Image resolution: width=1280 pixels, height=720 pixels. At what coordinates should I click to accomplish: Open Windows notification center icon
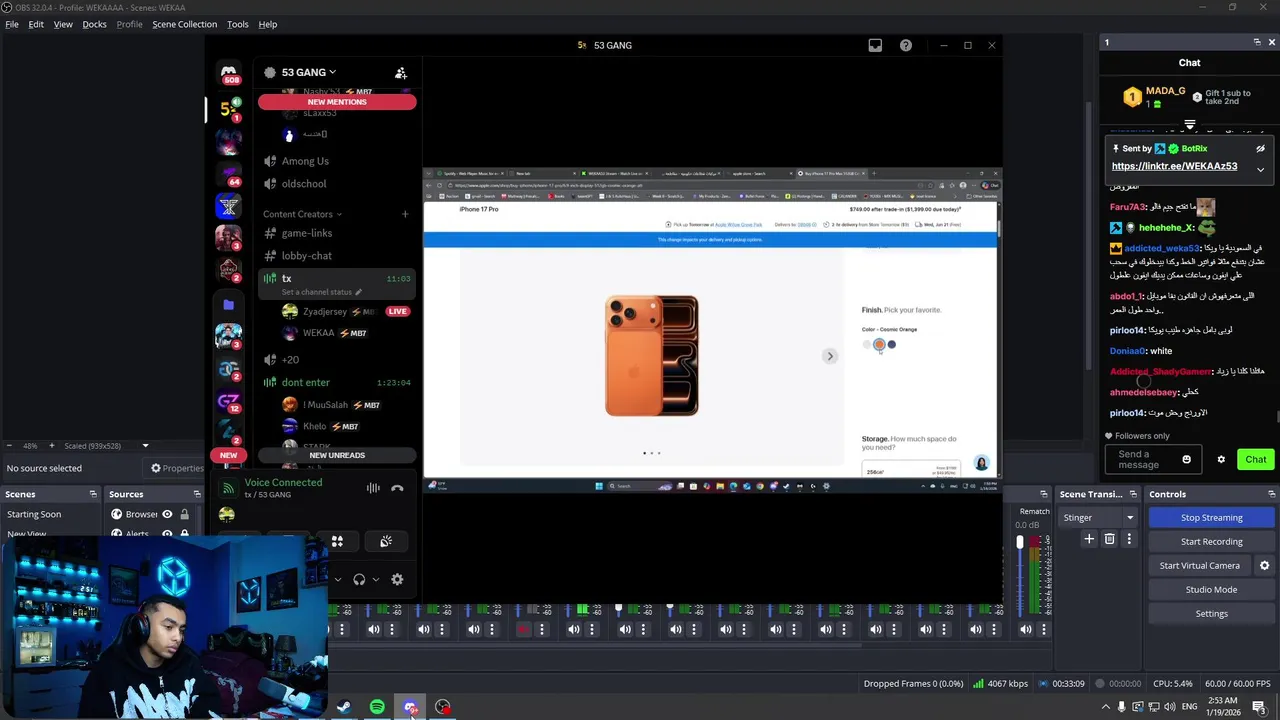pyautogui.click(x=1259, y=707)
